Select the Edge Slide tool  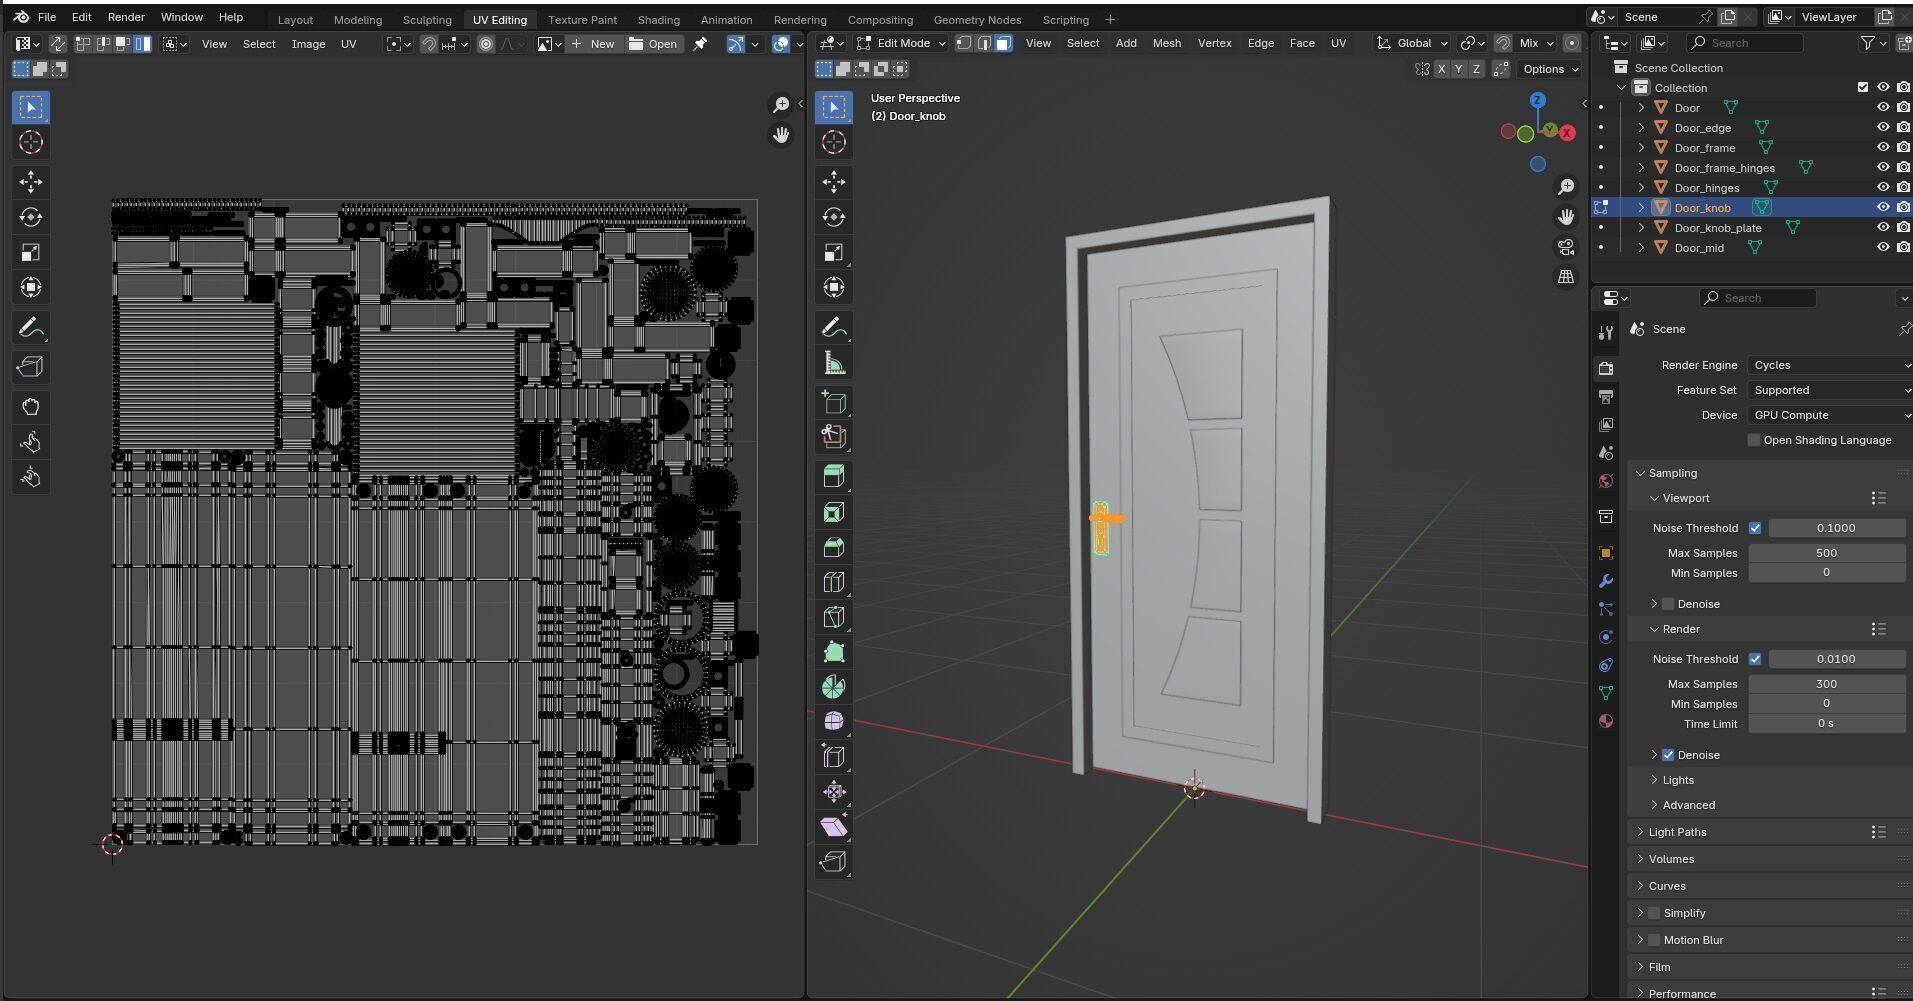click(834, 756)
